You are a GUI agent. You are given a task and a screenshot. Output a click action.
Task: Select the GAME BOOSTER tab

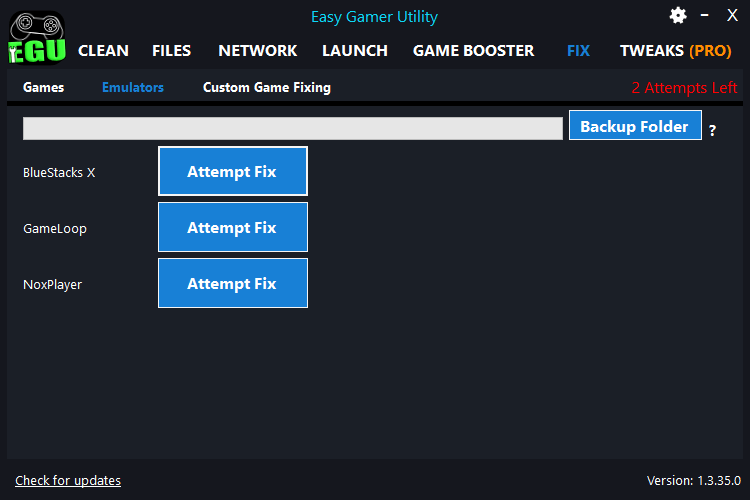tap(473, 51)
